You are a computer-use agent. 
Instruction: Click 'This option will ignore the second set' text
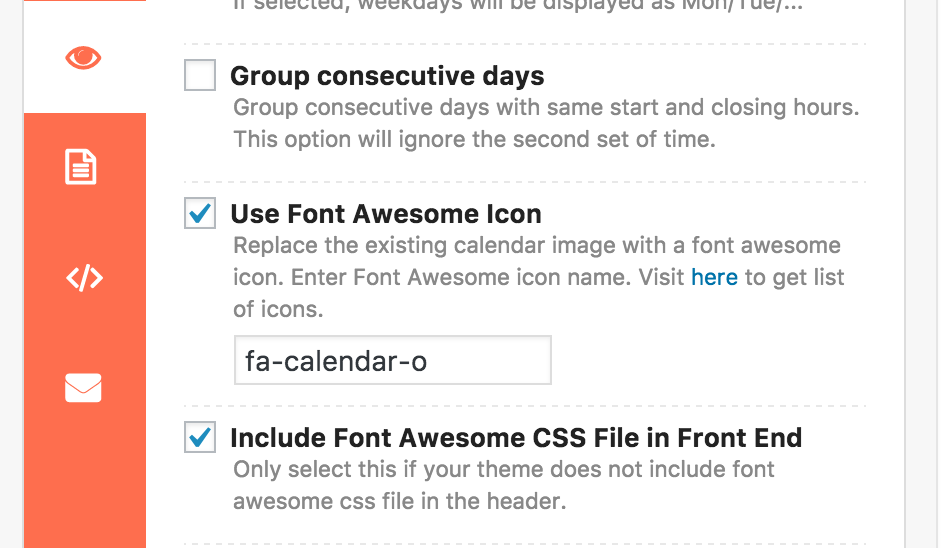click(x=474, y=139)
